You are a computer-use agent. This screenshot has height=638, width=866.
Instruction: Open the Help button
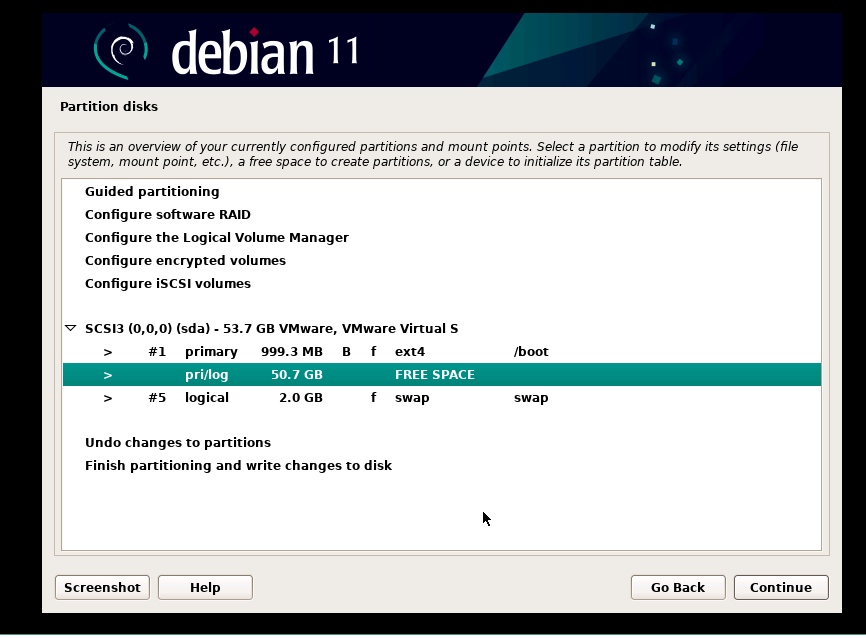coord(205,587)
